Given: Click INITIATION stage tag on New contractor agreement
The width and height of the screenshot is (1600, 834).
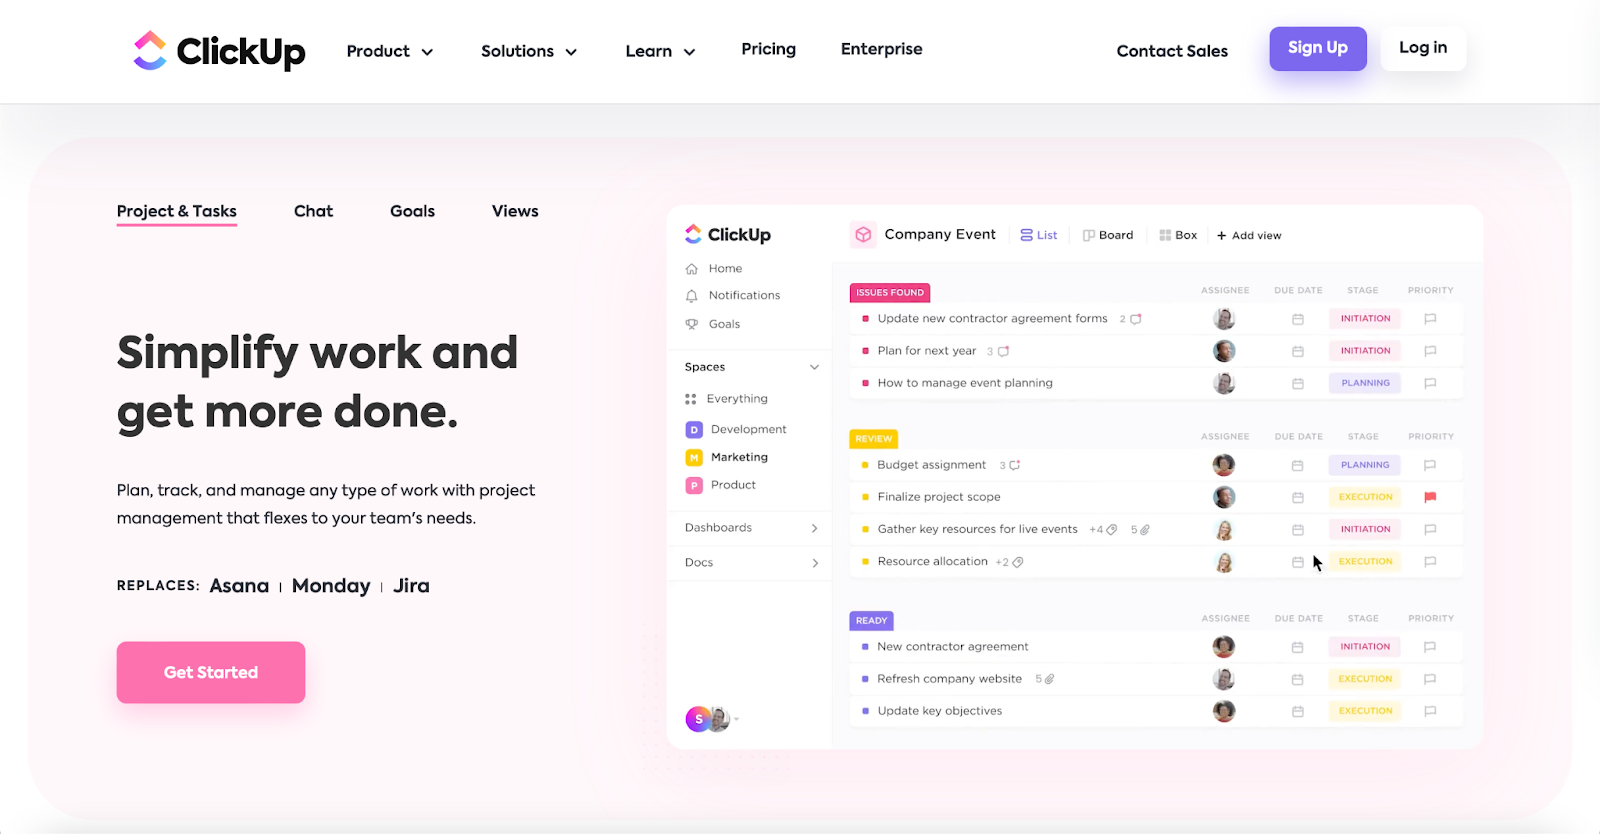Looking at the screenshot, I should (1365, 647).
